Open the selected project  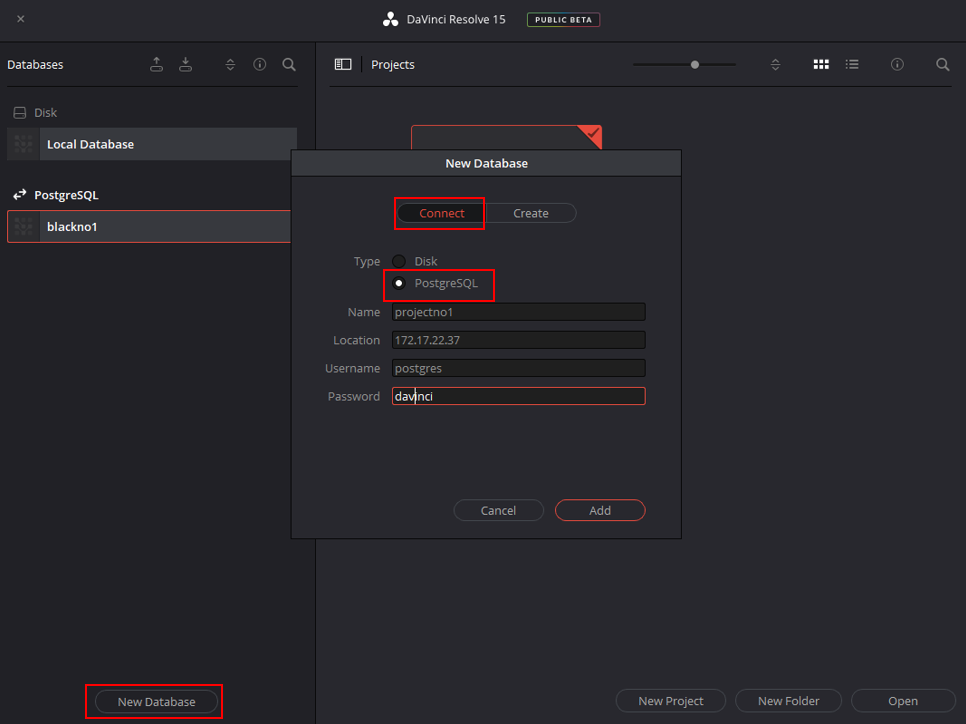click(x=903, y=701)
